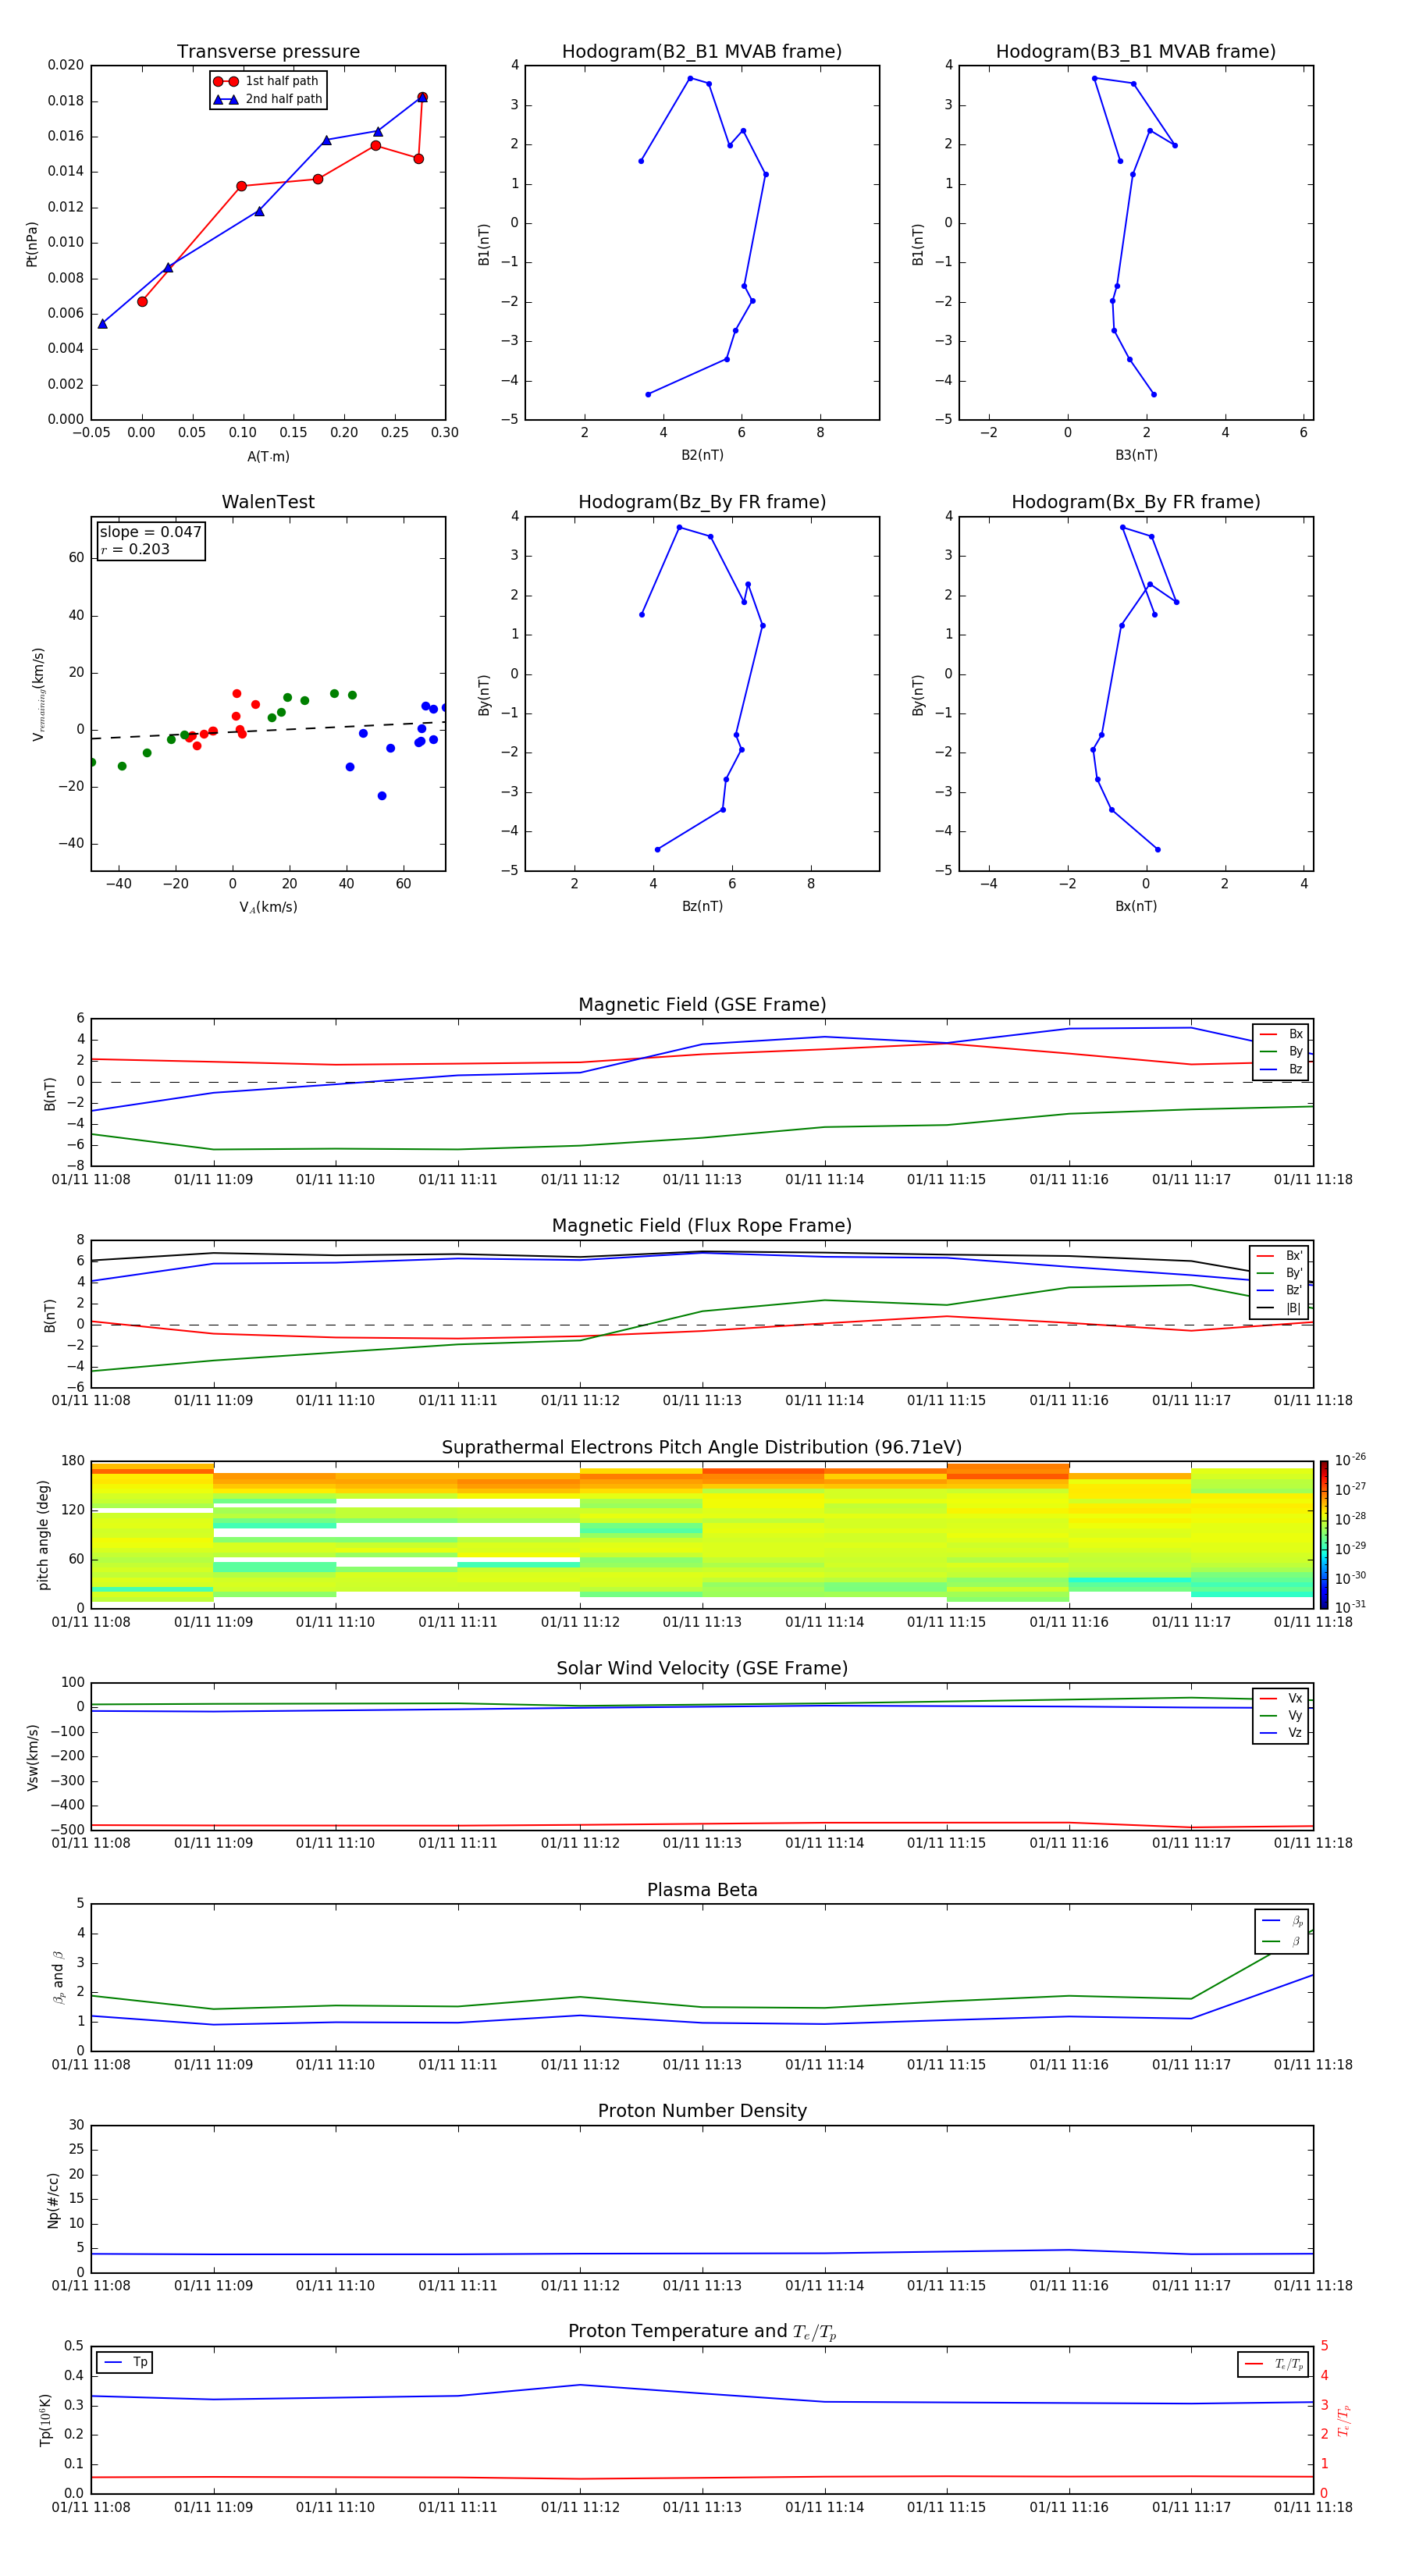Select the "Hodogram(Bz_By FR frame)" title
This screenshot has height=2576, width=1405.
(702, 502)
